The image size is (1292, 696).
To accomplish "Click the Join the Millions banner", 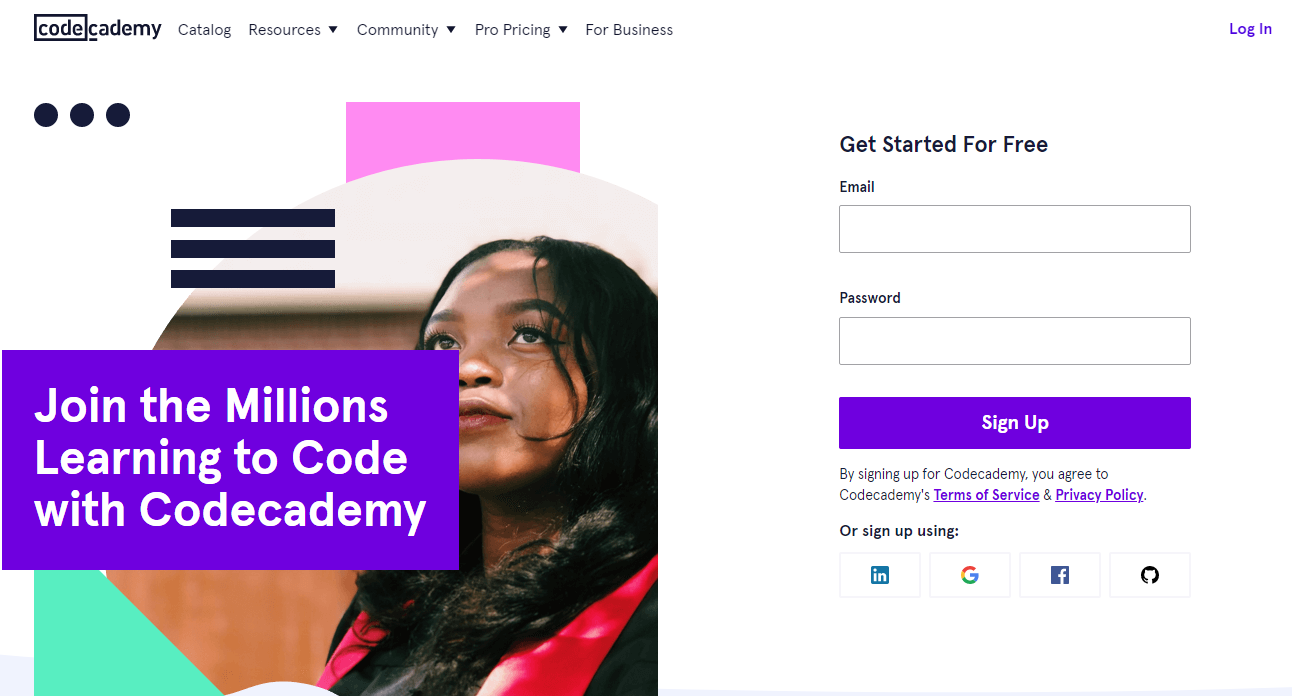I will tap(230, 460).
